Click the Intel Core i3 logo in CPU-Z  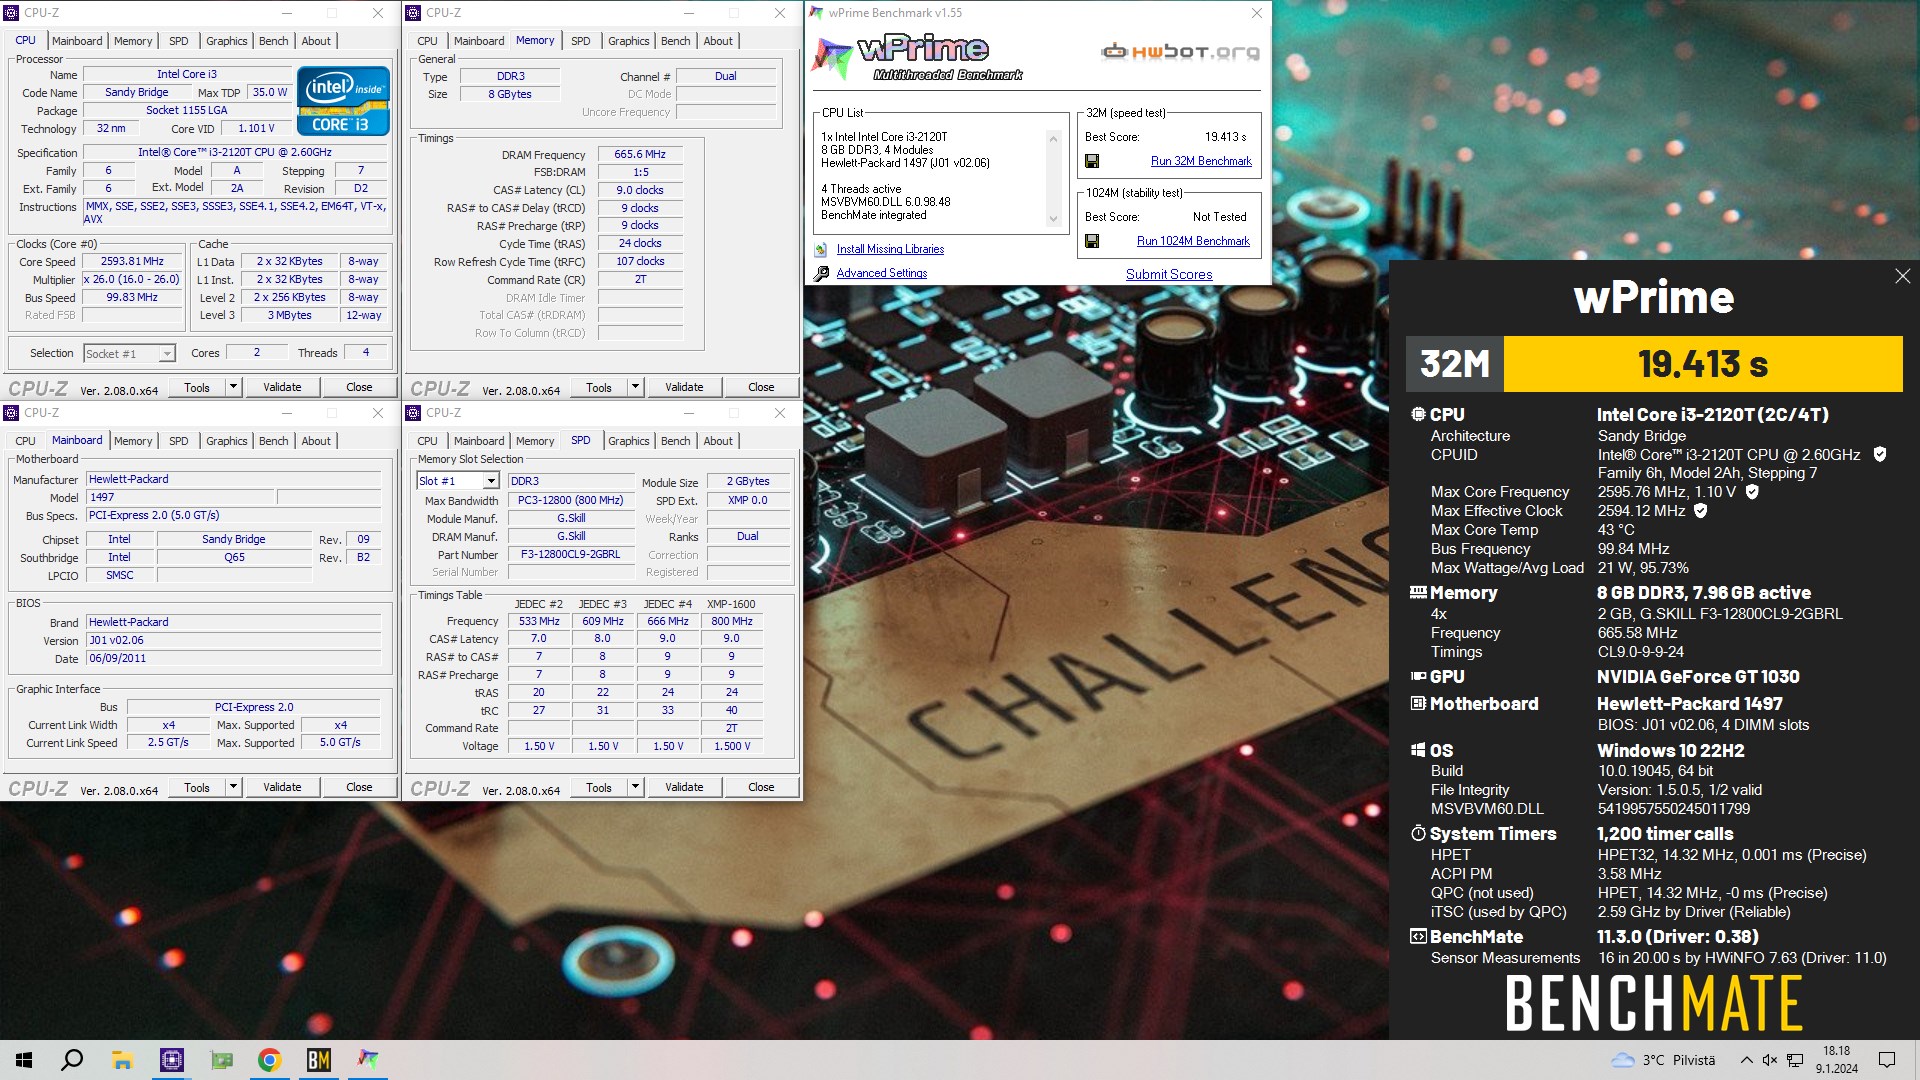click(343, 101)
